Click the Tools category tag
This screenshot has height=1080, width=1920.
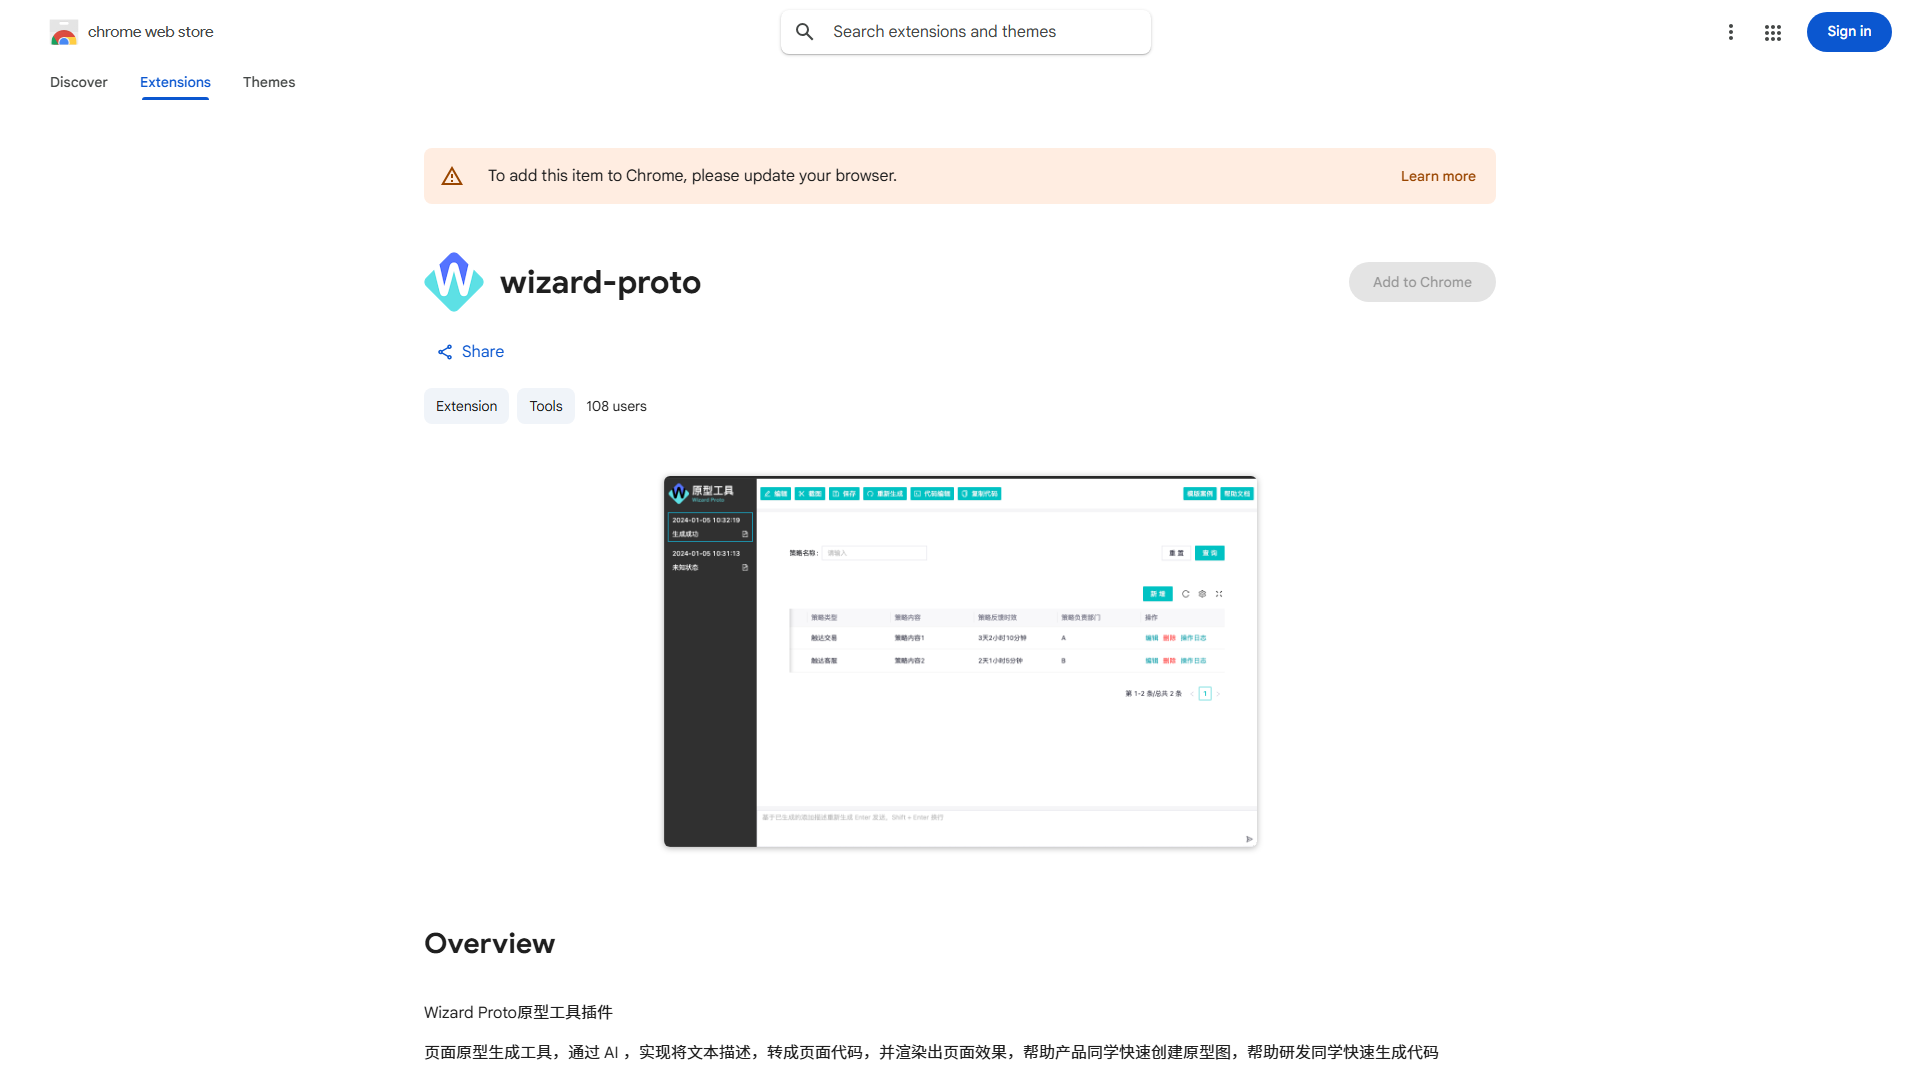point(545,406)
